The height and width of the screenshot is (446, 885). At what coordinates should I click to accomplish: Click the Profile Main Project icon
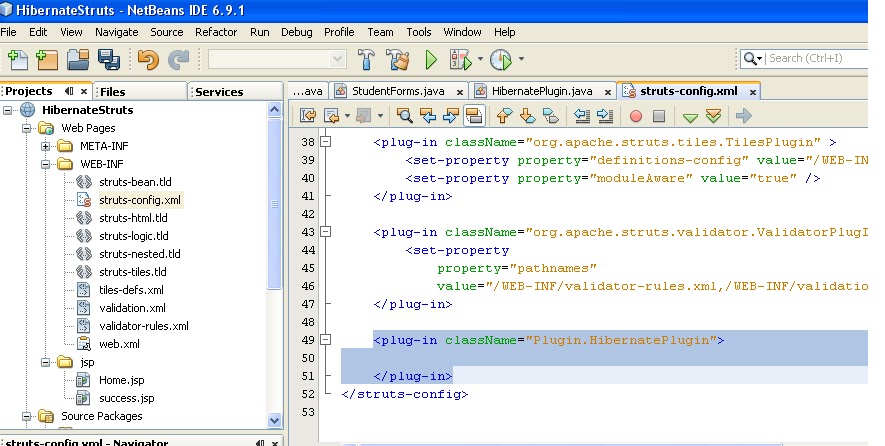click(x=501, y=59)
